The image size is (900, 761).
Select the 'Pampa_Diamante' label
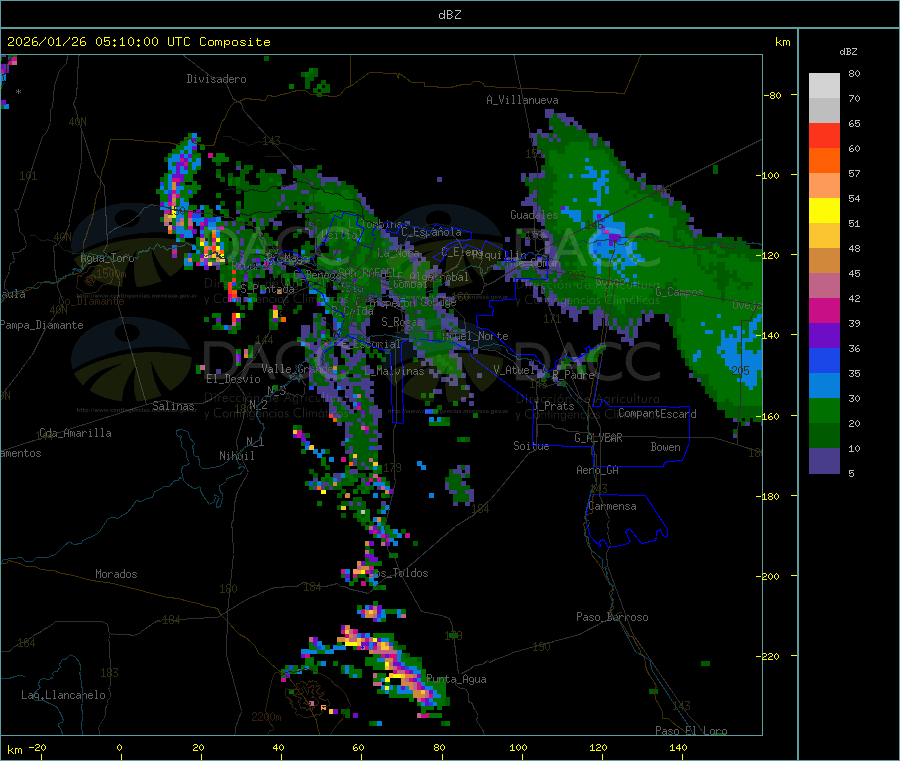42,325
